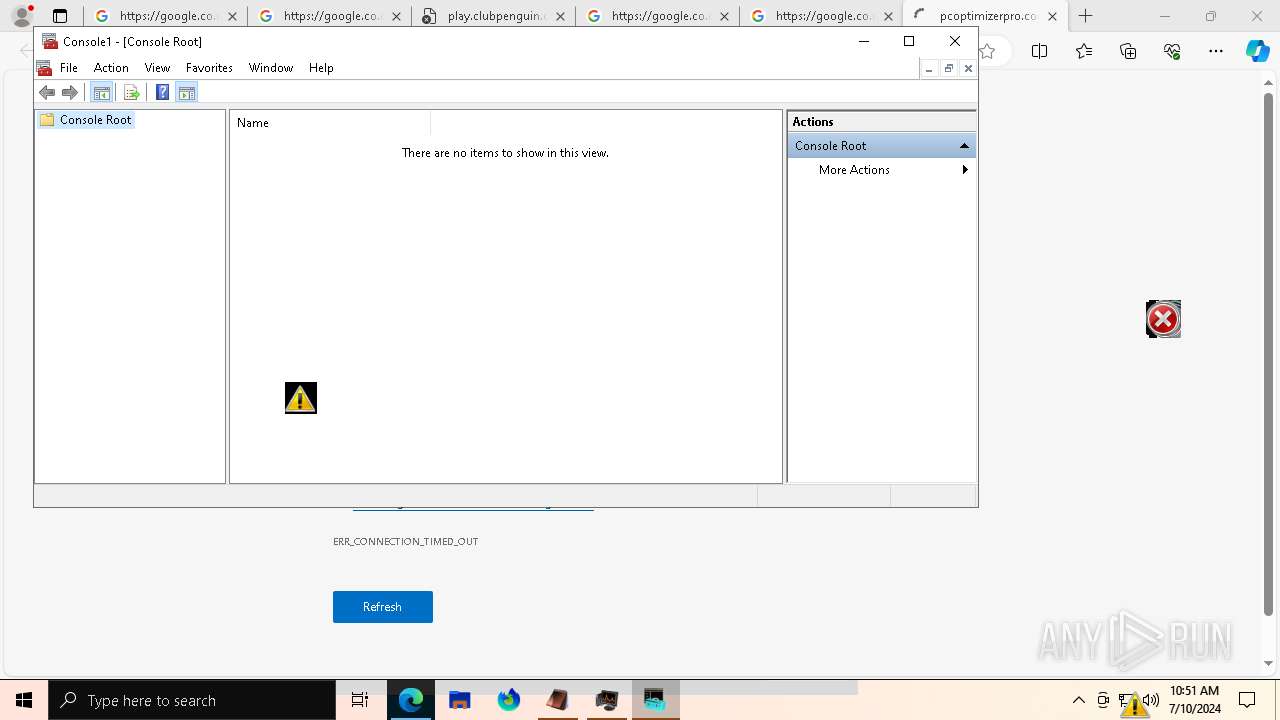Open Microsoft Edge from the taskbar
Screen dimensions: 1280x720
click(411, 700)
